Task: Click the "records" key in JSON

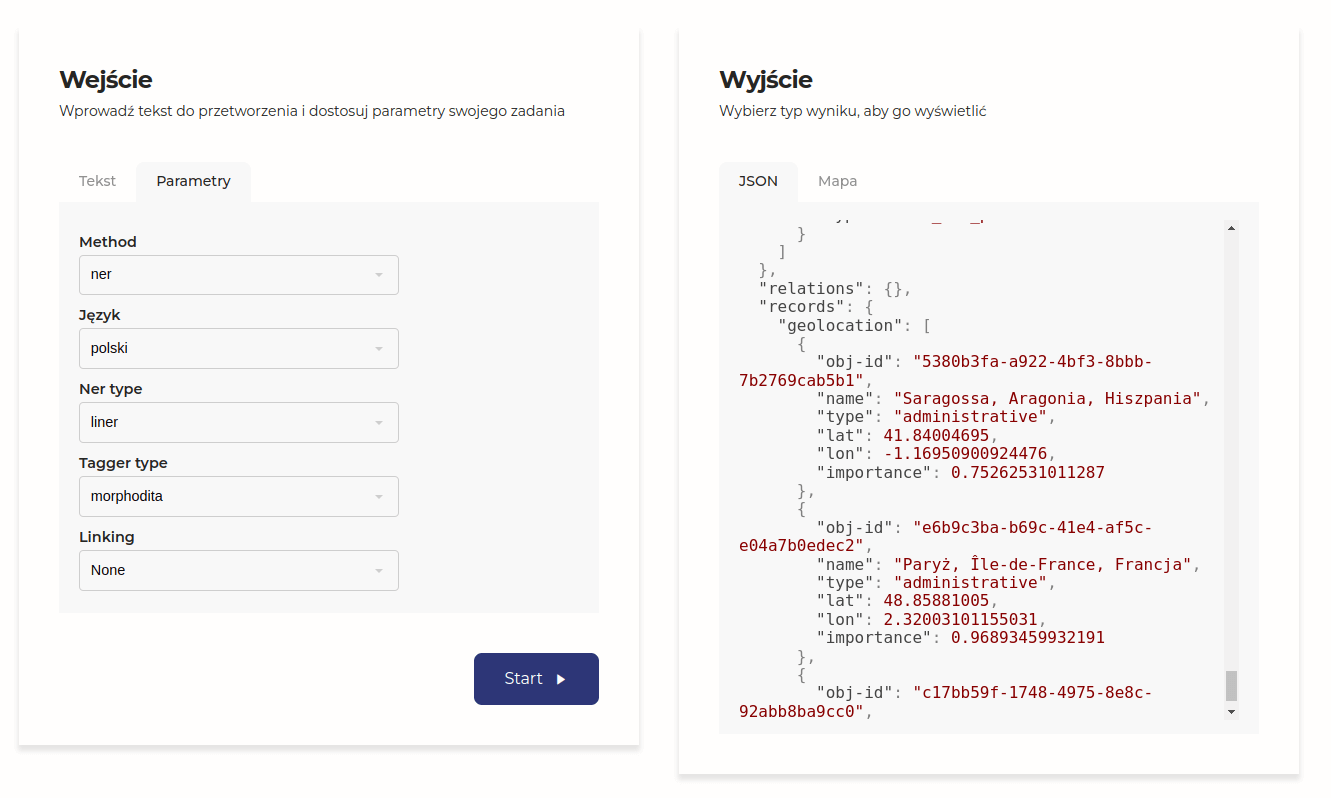Action: pos(802,307)
